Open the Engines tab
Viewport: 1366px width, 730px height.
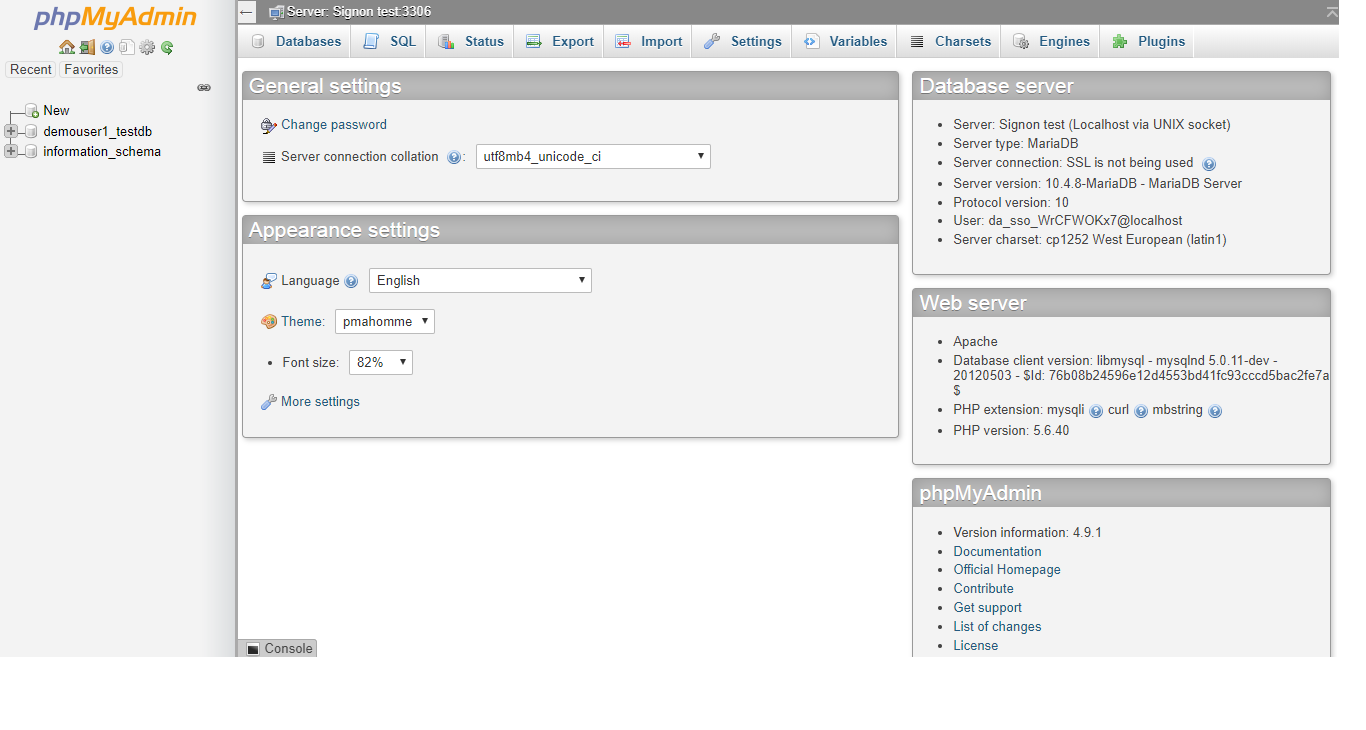coord(1051,41)
